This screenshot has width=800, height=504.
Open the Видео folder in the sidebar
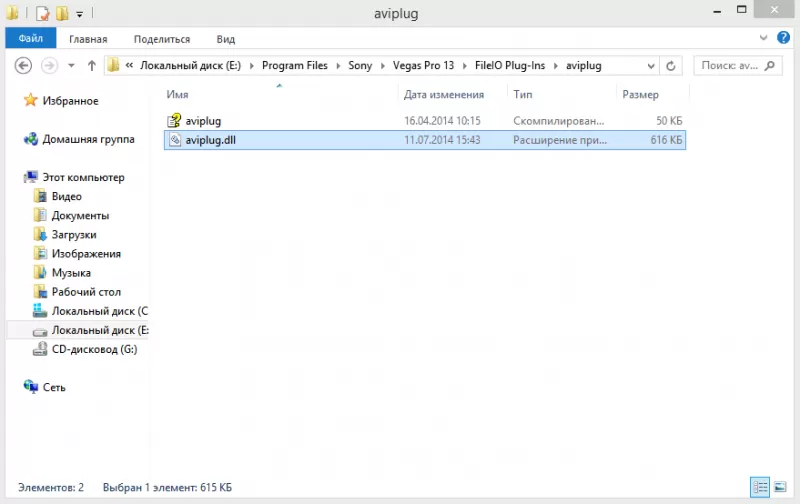coord(66,196)
